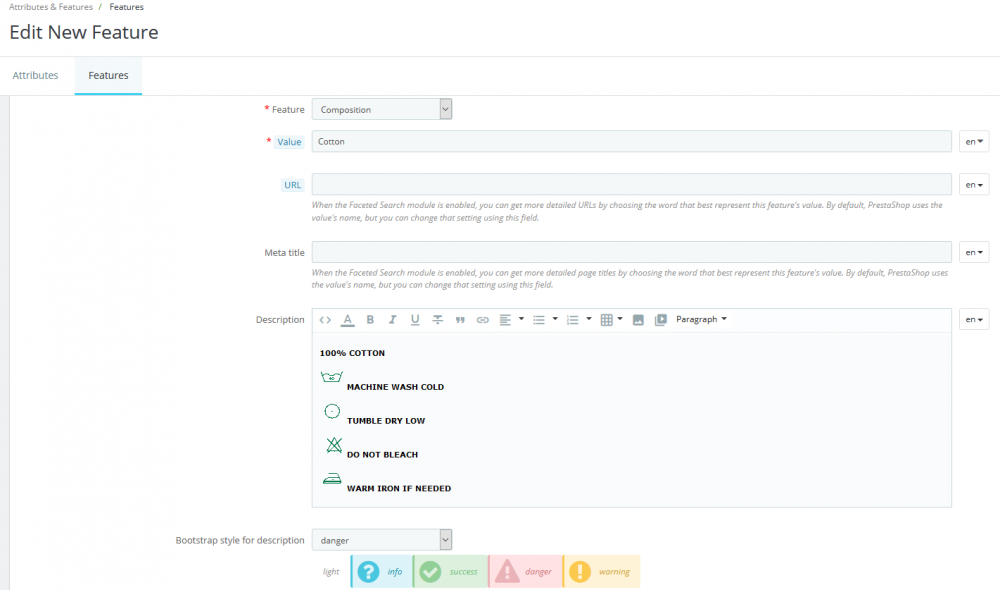Click the TUMBLE DRY LOW text
The width and height of the screenshot is (1000, 590).
[386, 420]
